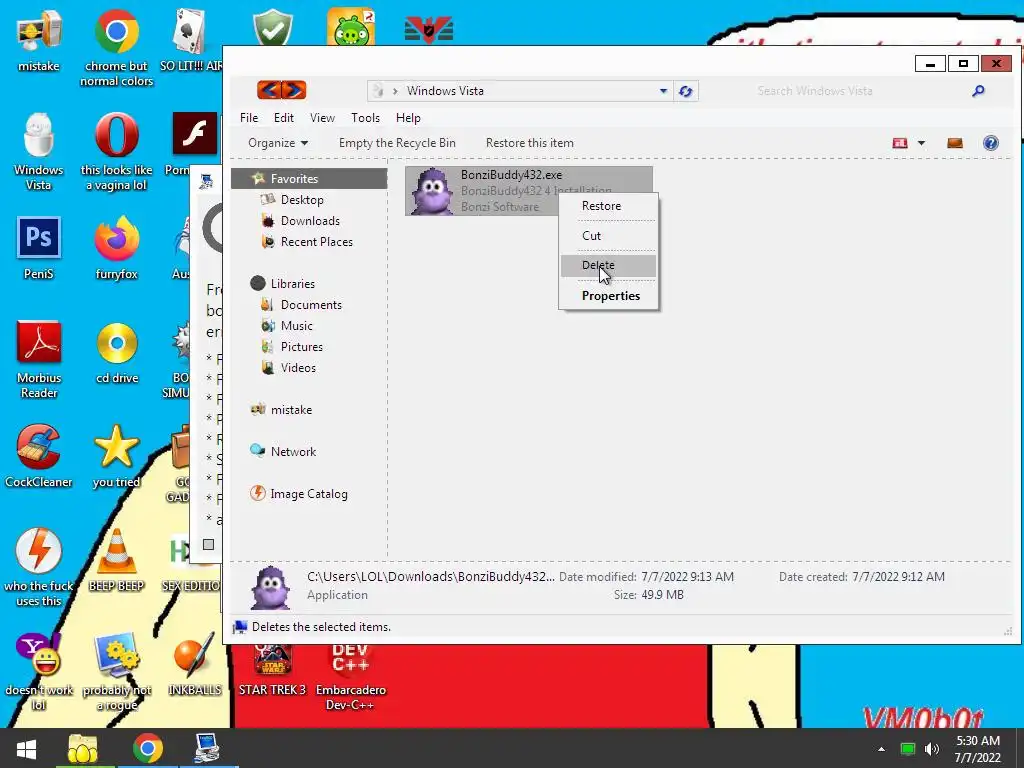Viewport: 1024px width, 768px height.
Task: Click the refresh button beside address bar
Action: (x=686, y=91)
